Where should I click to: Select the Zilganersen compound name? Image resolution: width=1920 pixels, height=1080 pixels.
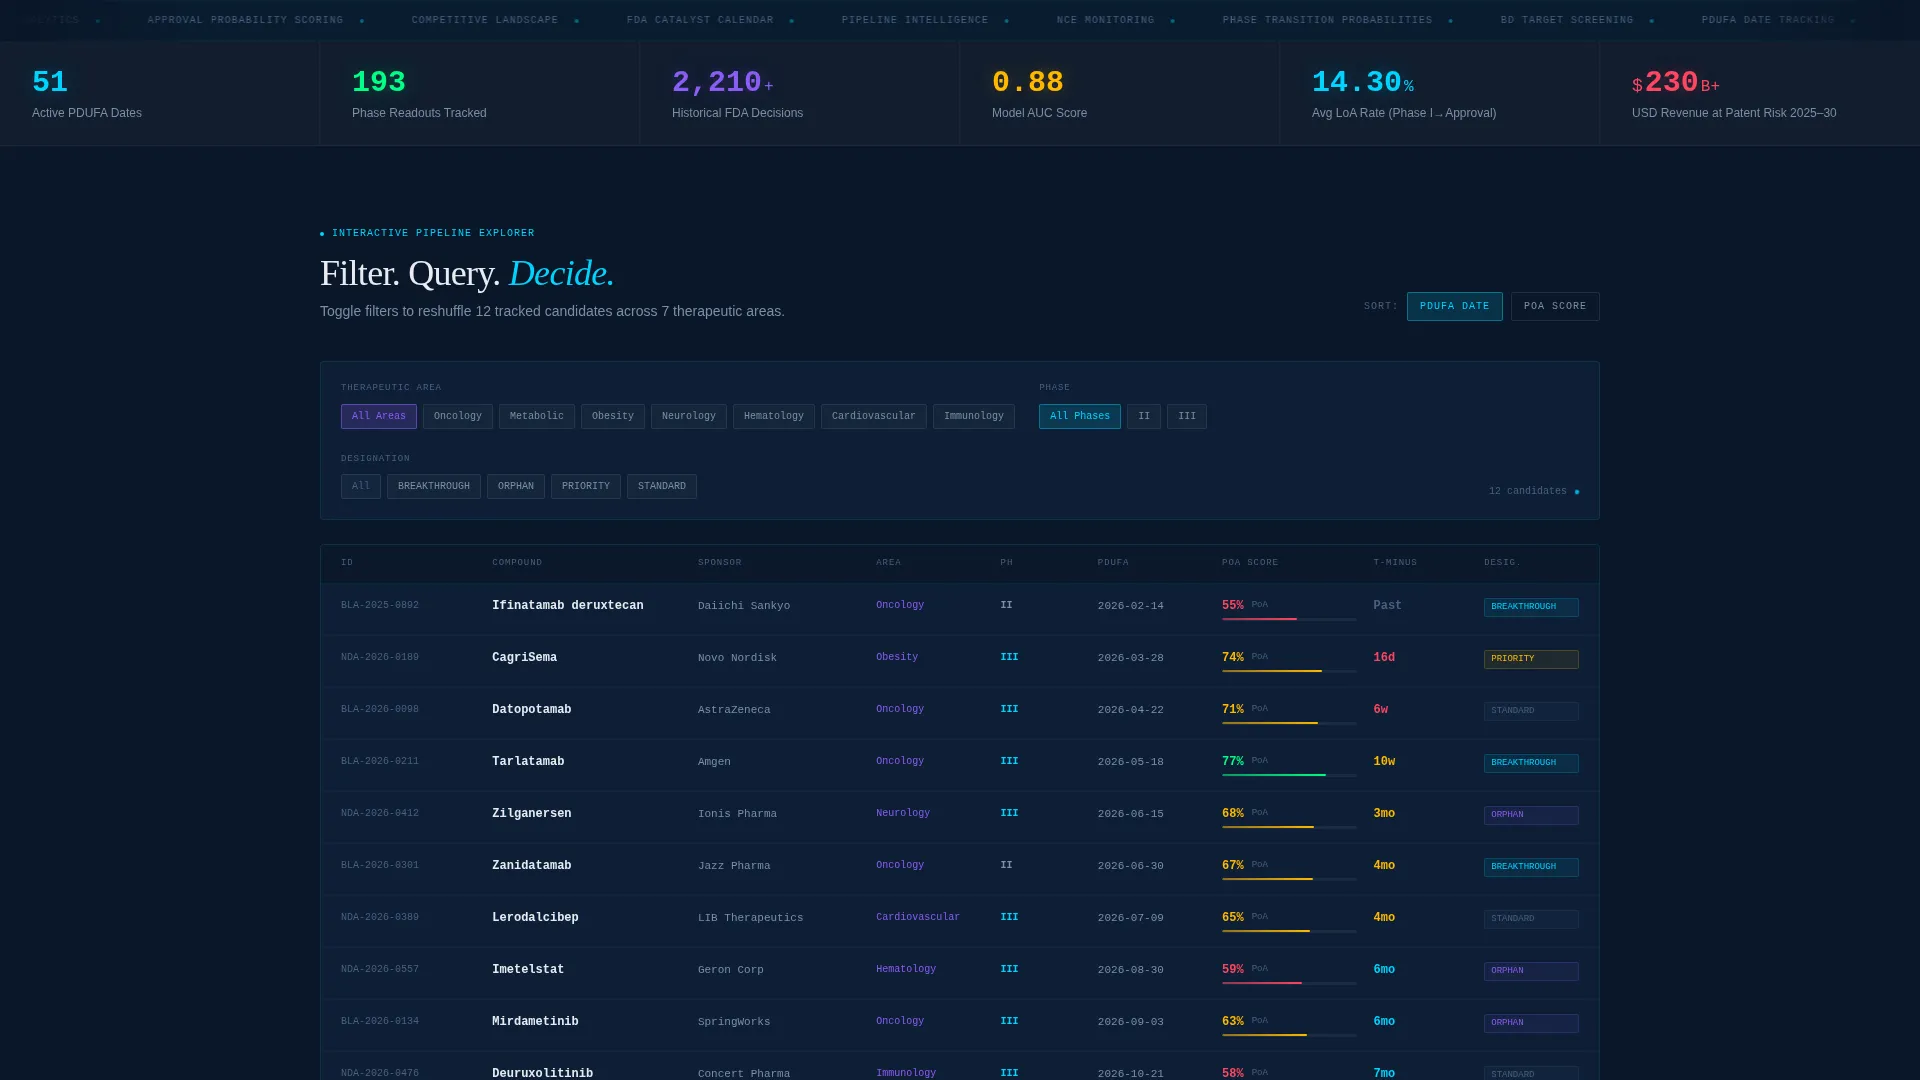pos(531,813)
